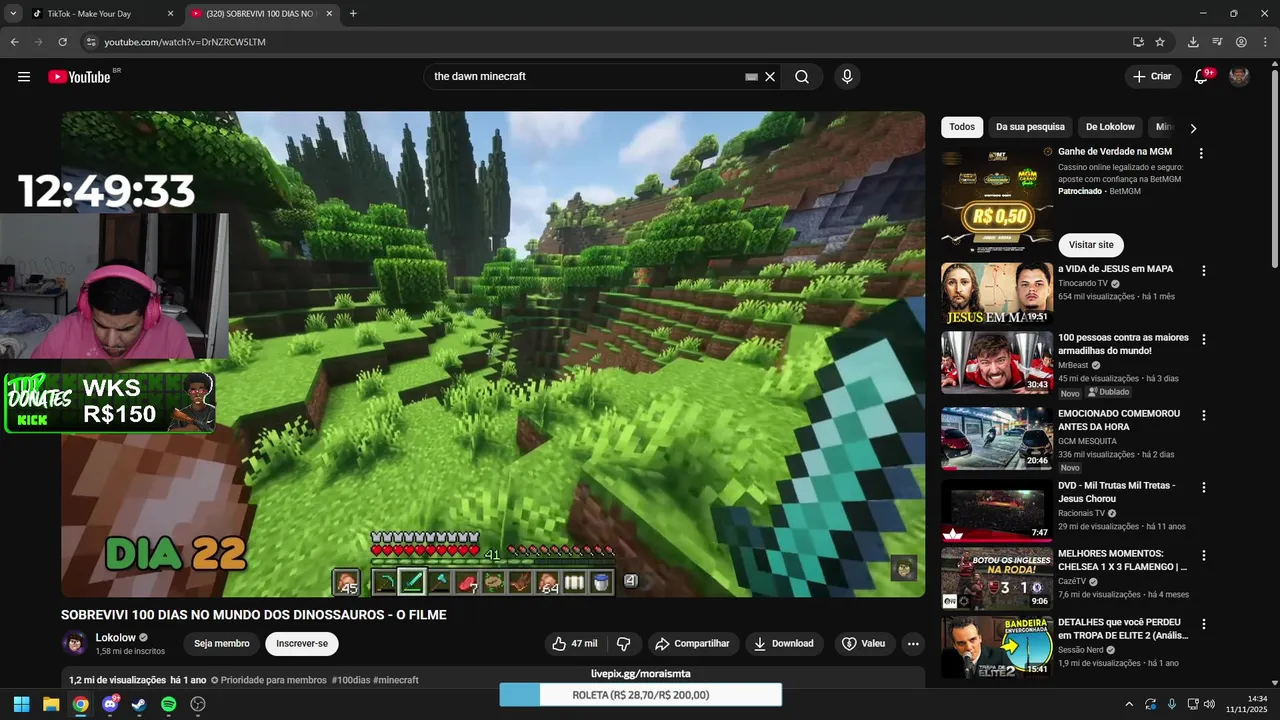Install app icon in address bar
The width and height of the screenshot is (1280, 720).
coord(1138,42)
